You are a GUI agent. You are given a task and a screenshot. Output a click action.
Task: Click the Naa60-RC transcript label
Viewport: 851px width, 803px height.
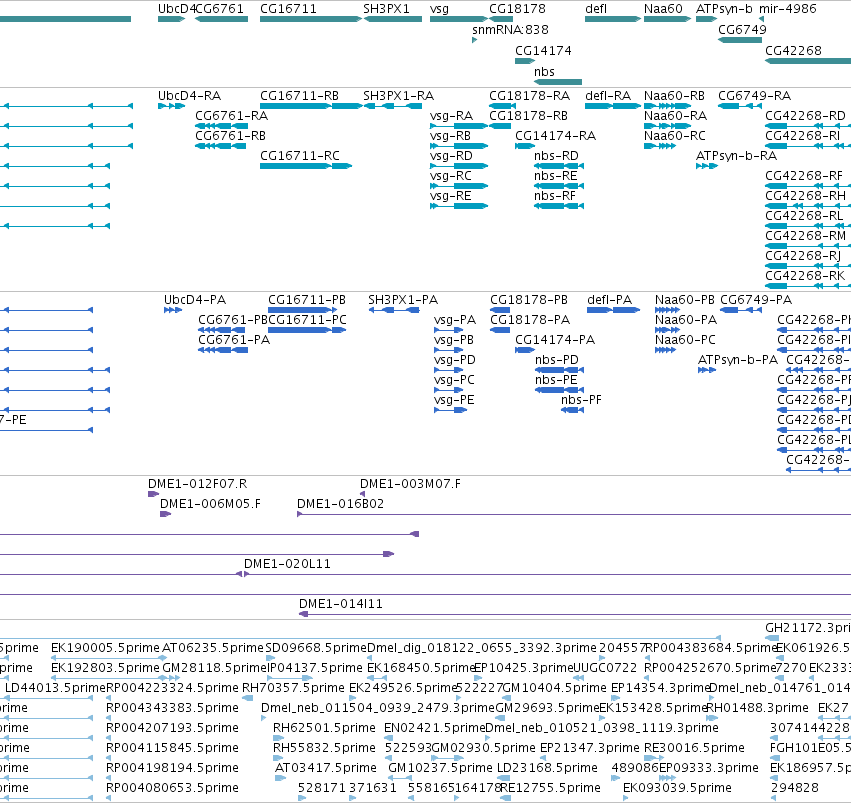[x=675, y=136]
